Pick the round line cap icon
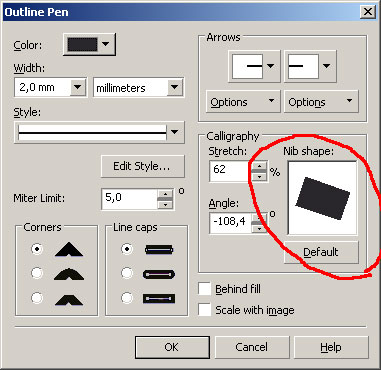381x370 pixels. click(159, 274)
